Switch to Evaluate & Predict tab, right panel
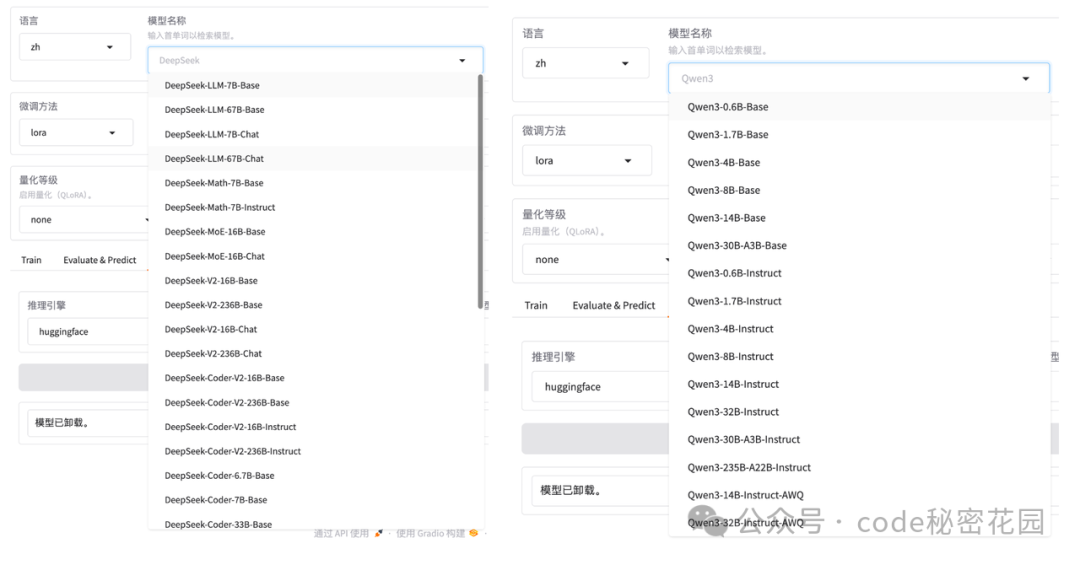The height and width of the screenshot is (565, 1080). click(x=614, y=305)
